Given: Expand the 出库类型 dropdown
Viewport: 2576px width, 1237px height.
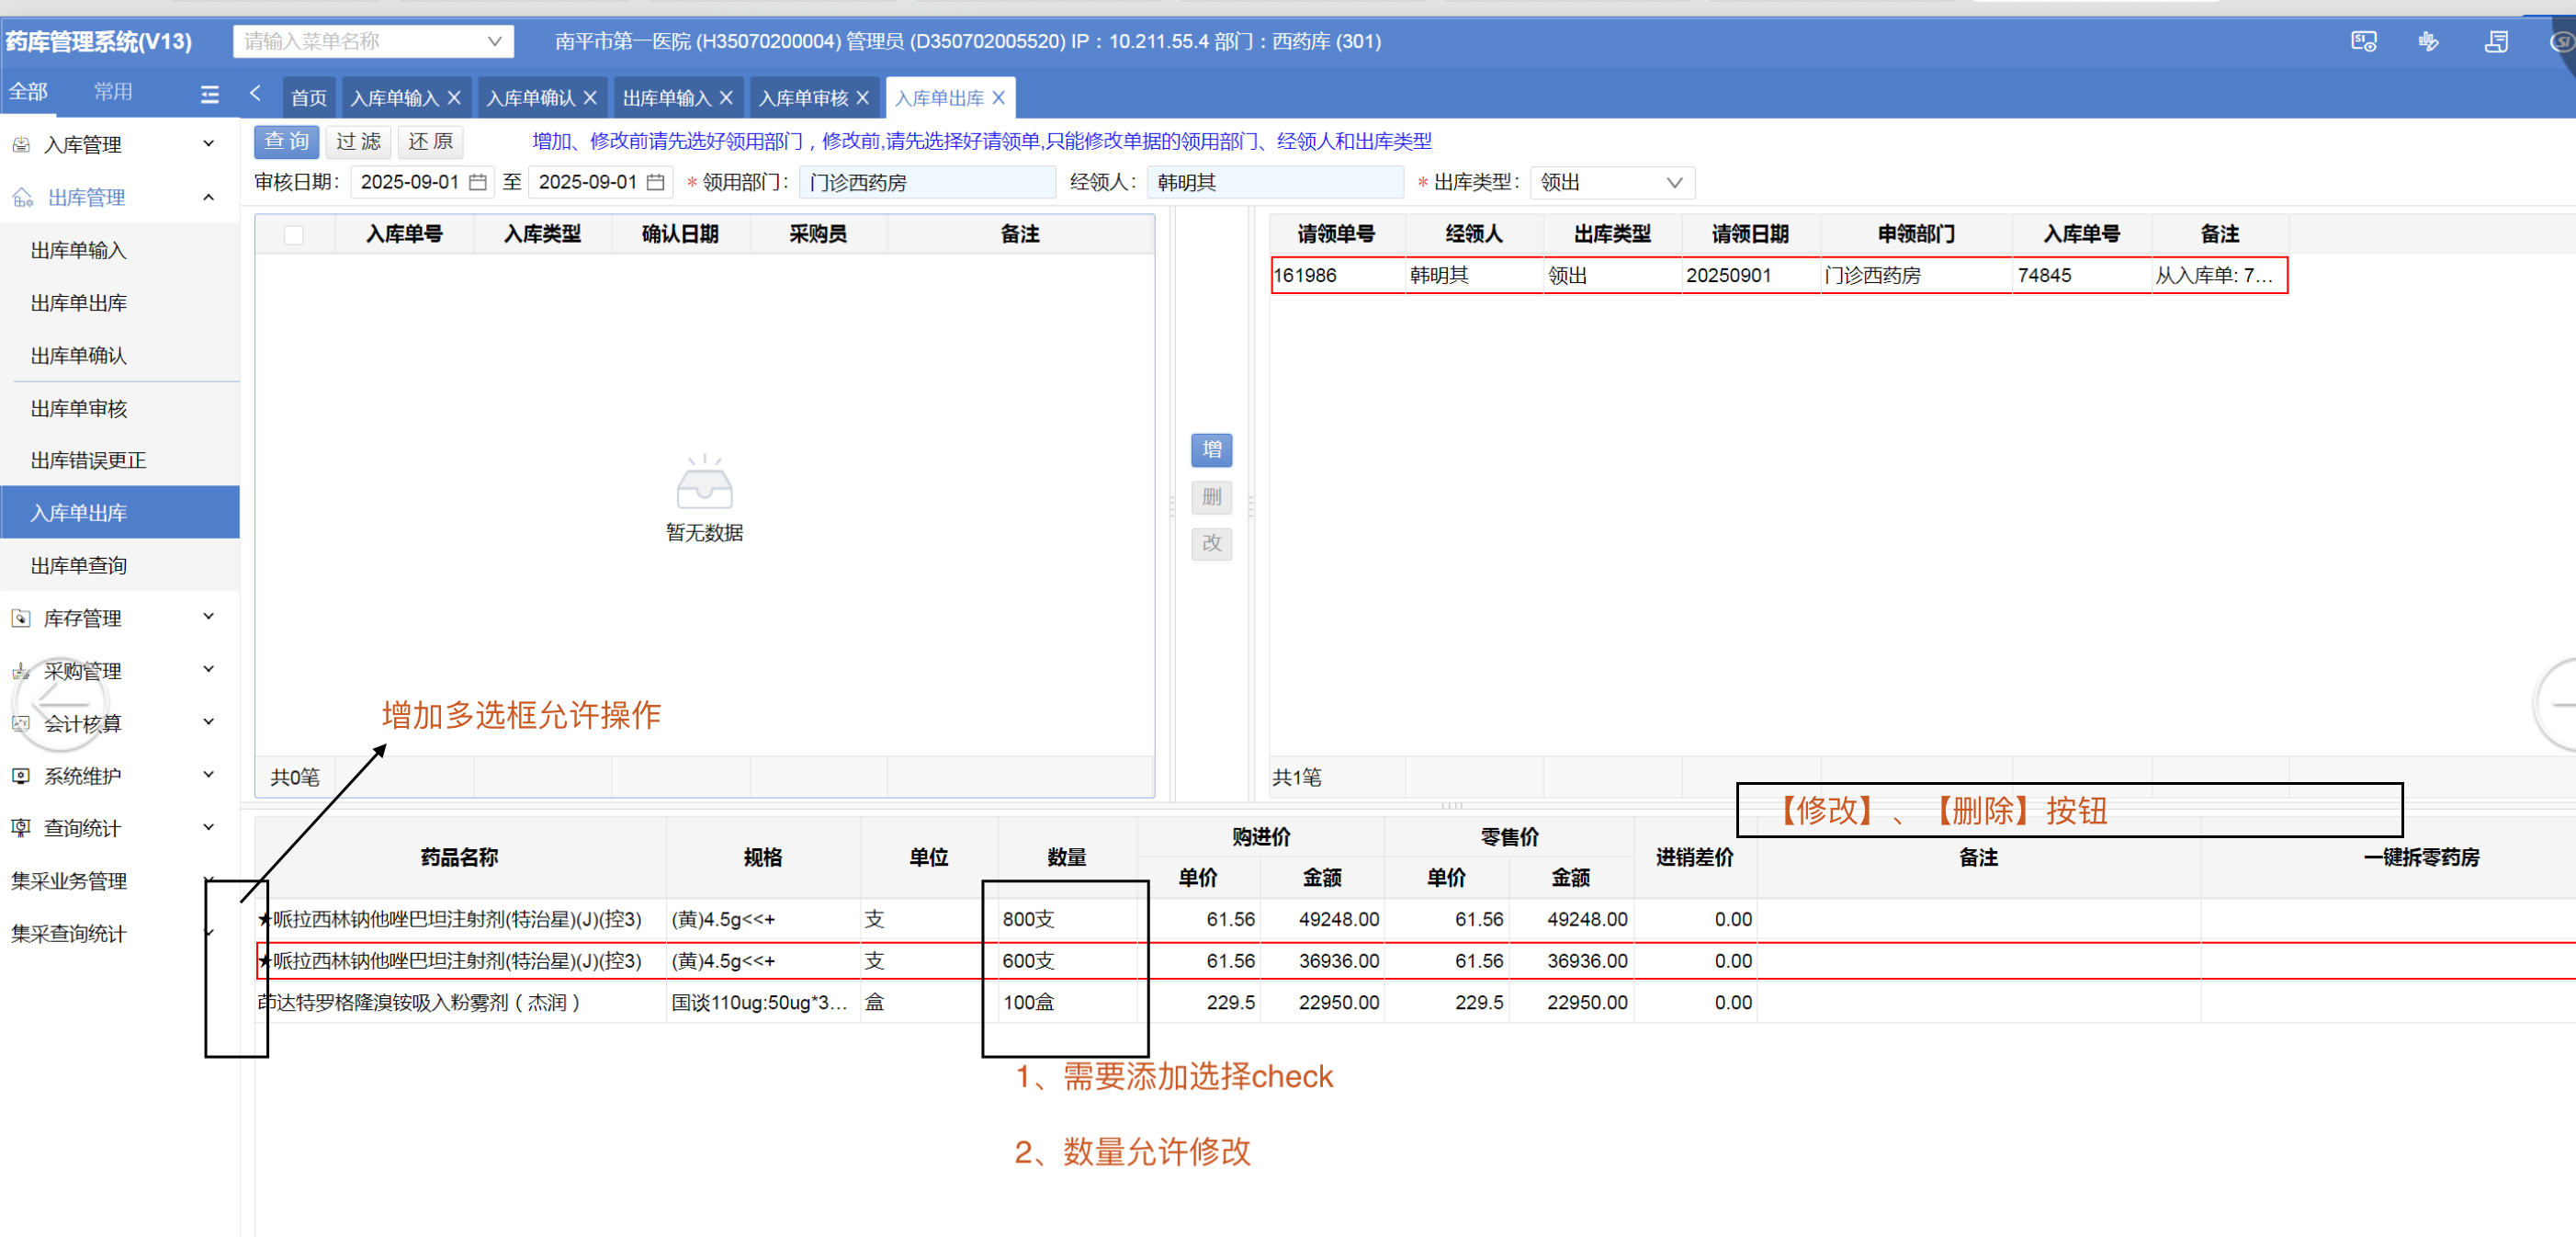Looking at the screenshot, I should tap(1673, 183).
